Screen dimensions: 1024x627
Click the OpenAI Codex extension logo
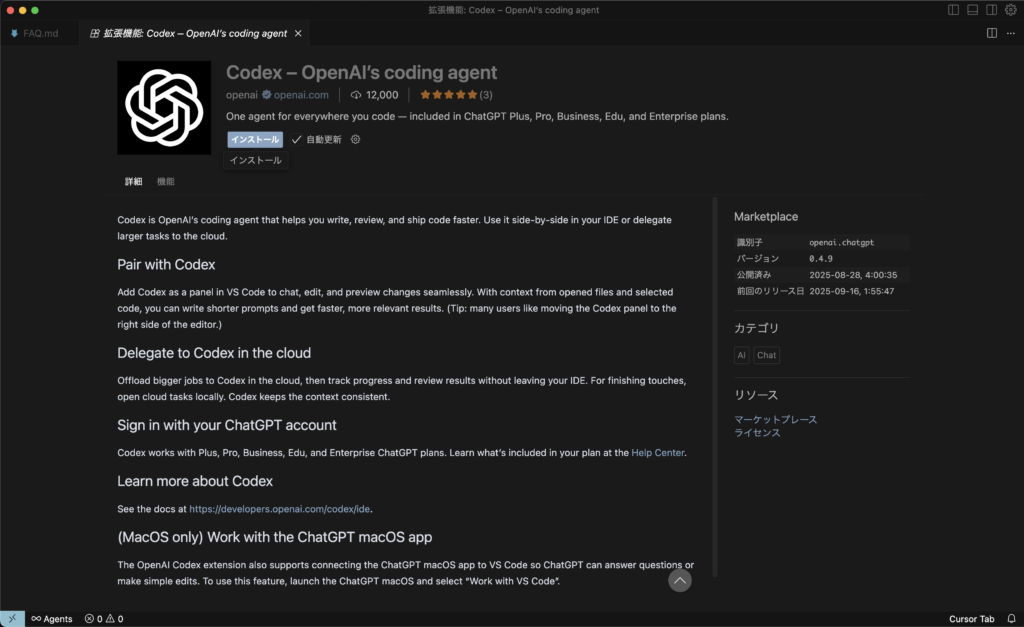pos(164,108)
